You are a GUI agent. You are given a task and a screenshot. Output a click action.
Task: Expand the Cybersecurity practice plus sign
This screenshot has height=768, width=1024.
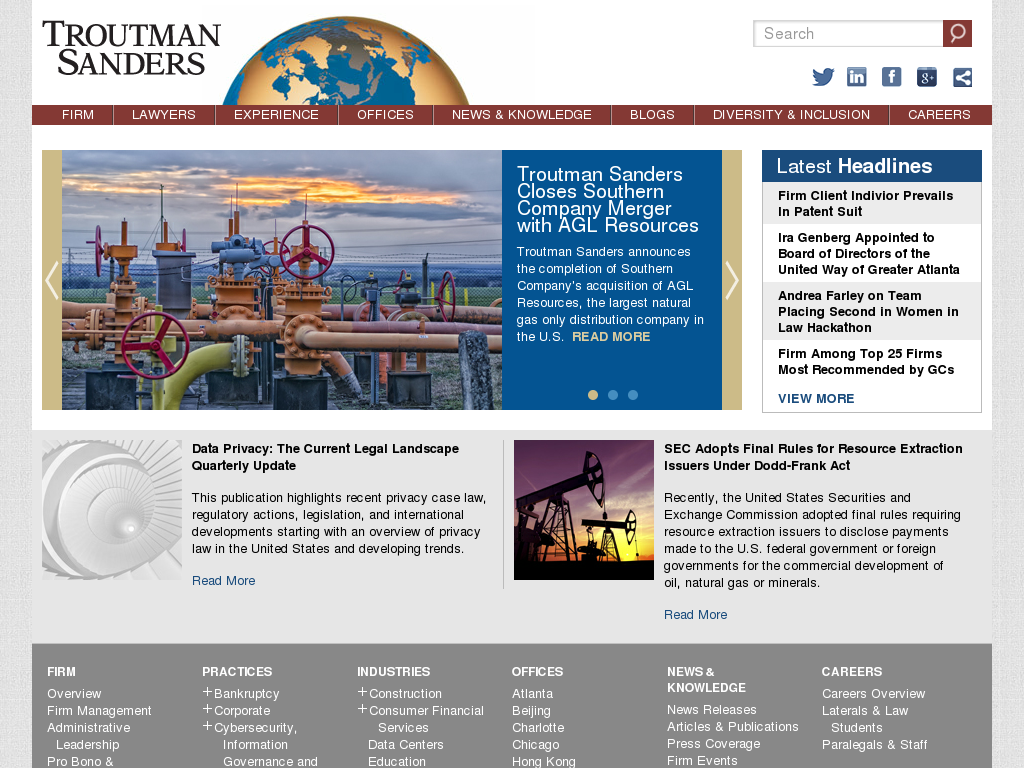pos(207,726)
